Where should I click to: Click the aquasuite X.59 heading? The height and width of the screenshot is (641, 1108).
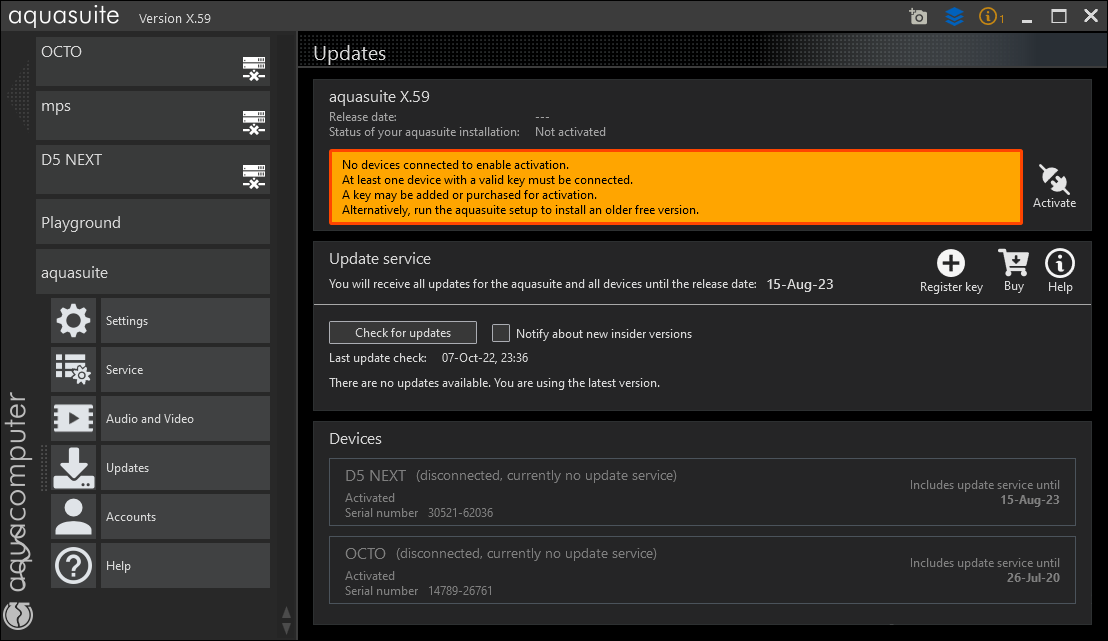tap(379, 97)
